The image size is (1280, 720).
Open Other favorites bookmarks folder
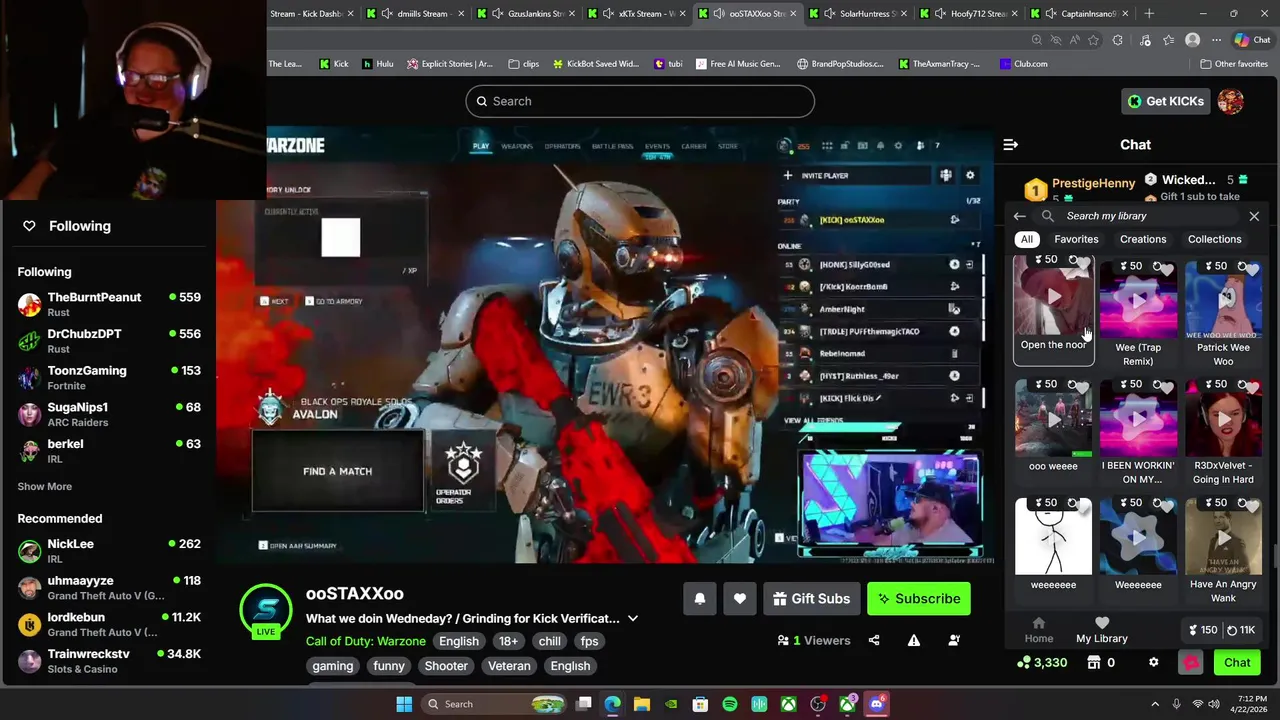pos(1234,64)
